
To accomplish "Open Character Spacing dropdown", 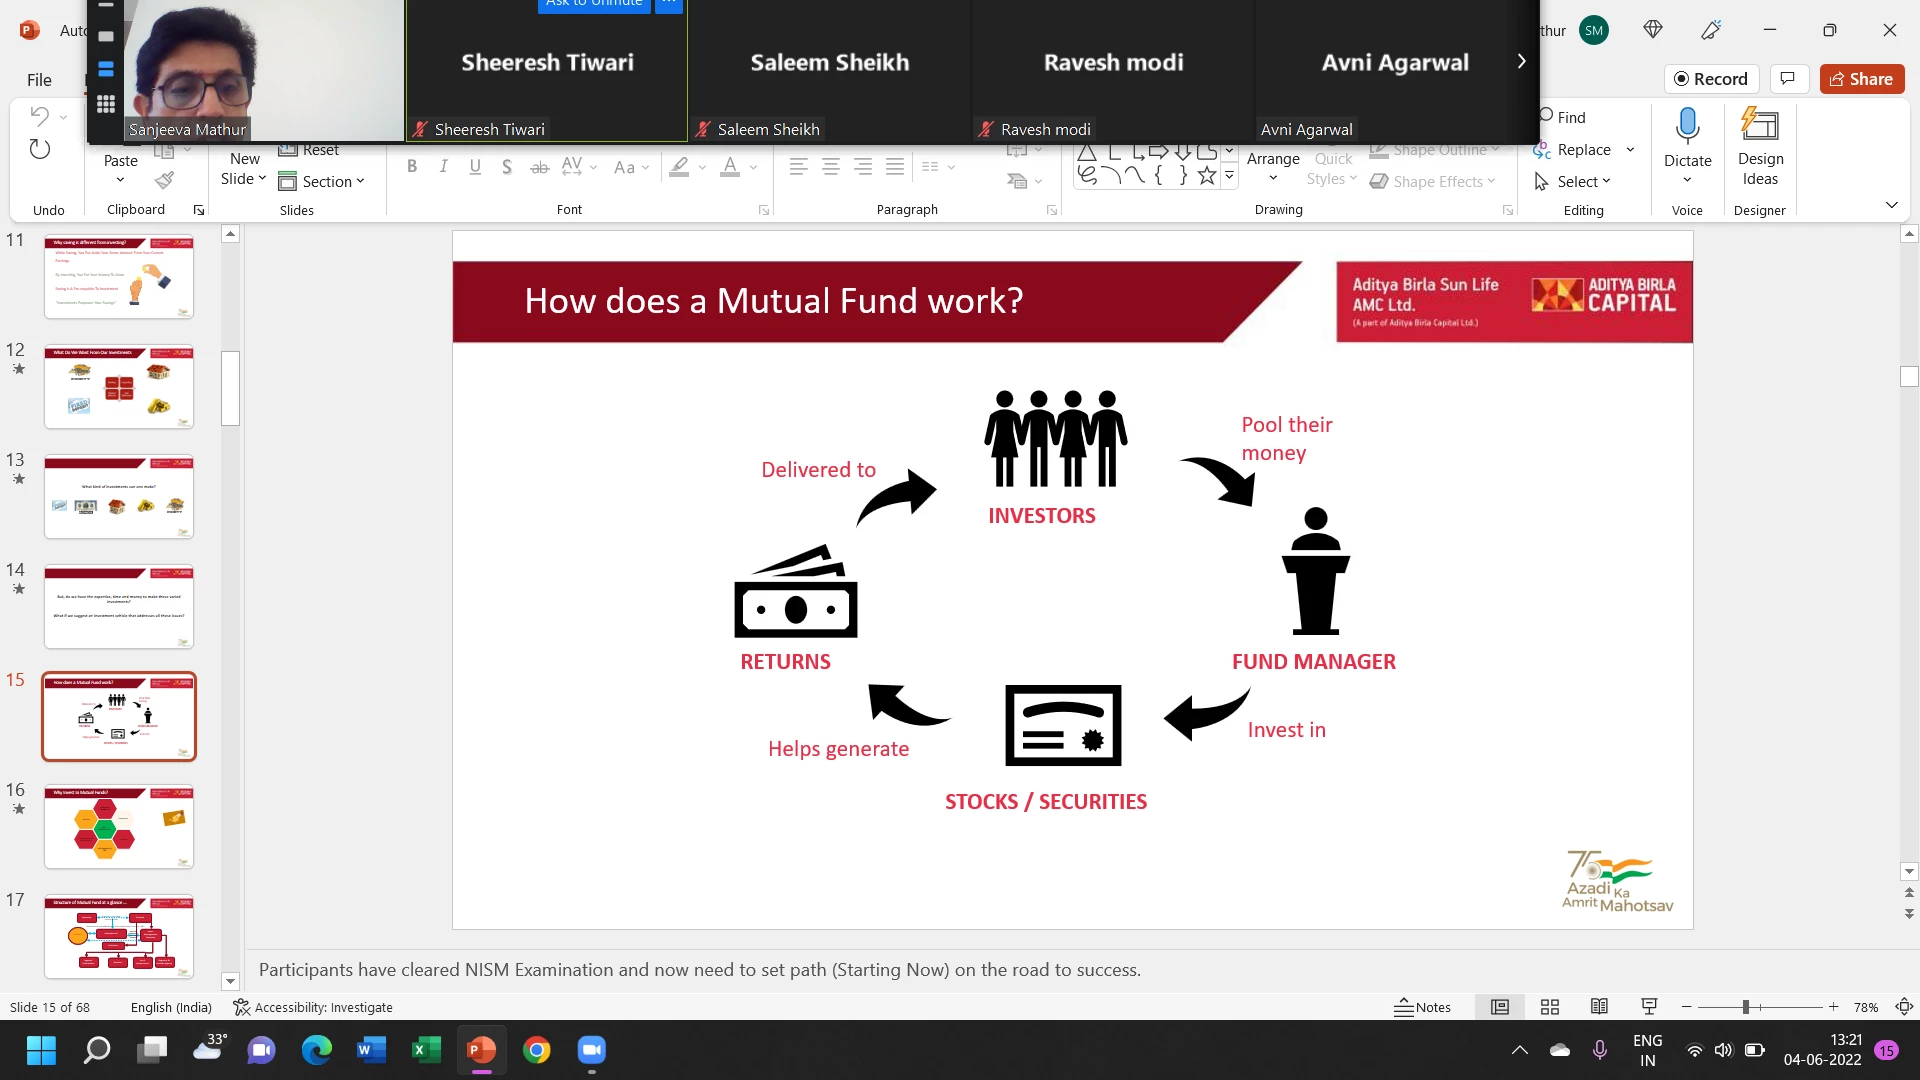I will (579, 167).
